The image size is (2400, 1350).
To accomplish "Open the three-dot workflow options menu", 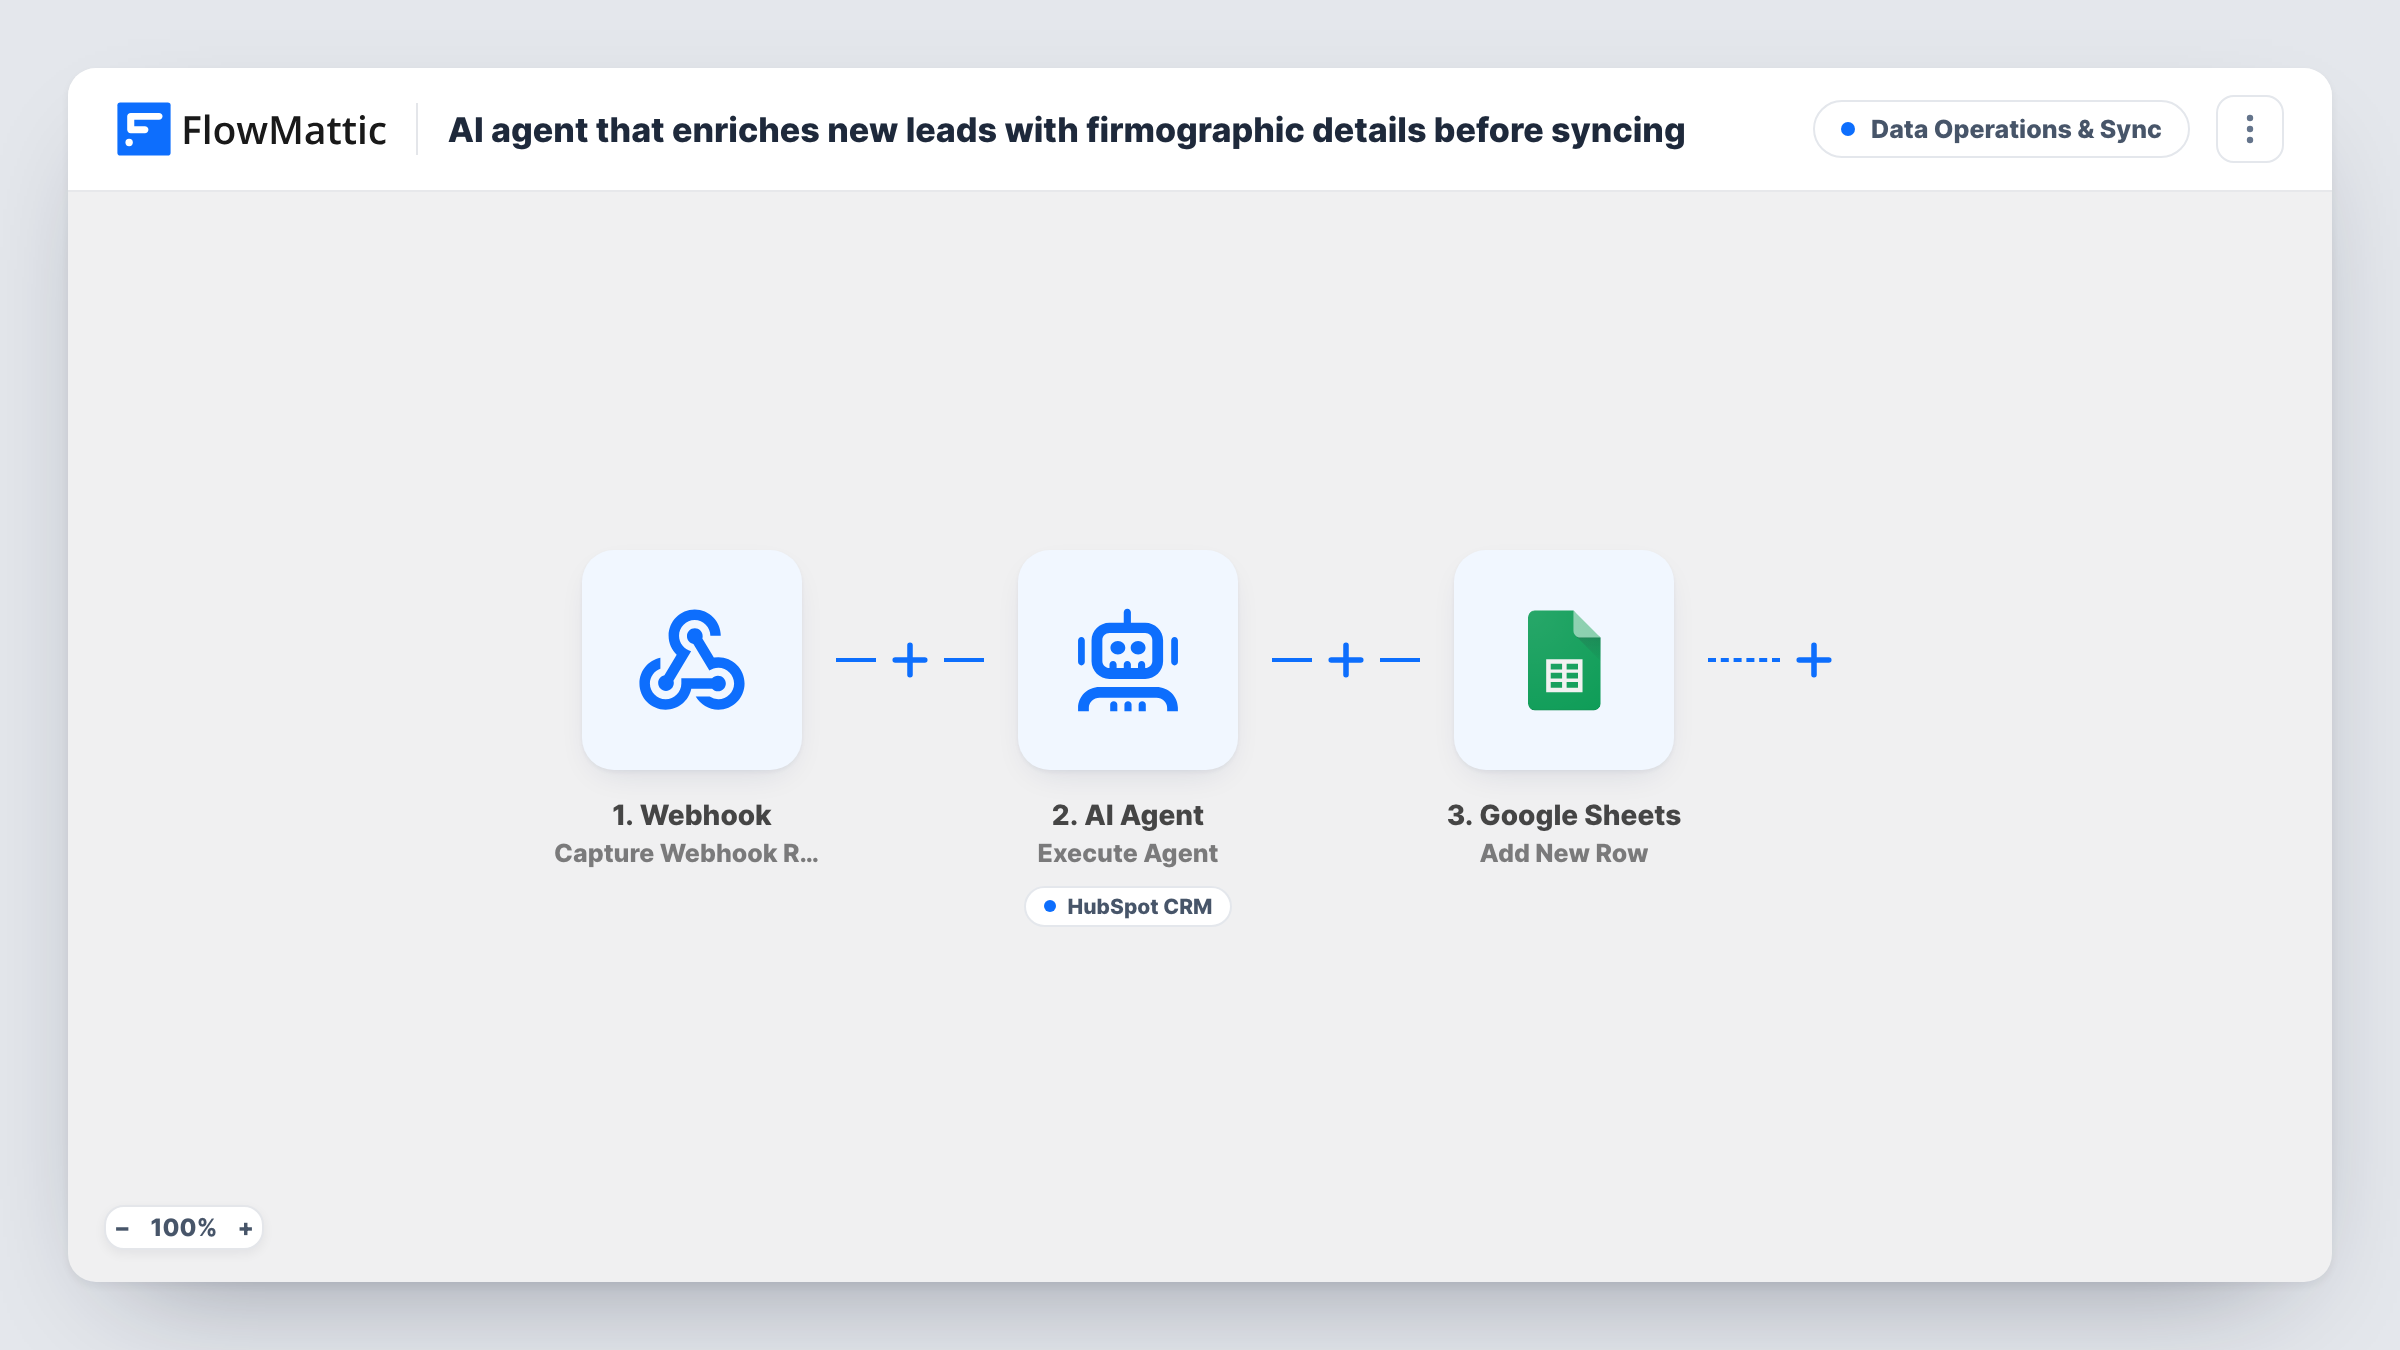I will 2250,129.
